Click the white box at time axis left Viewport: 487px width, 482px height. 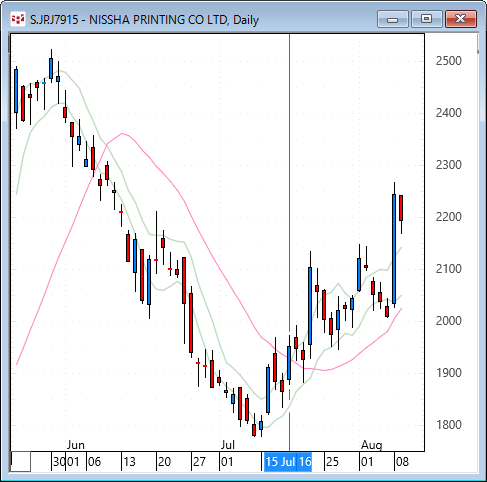(21, 462)
